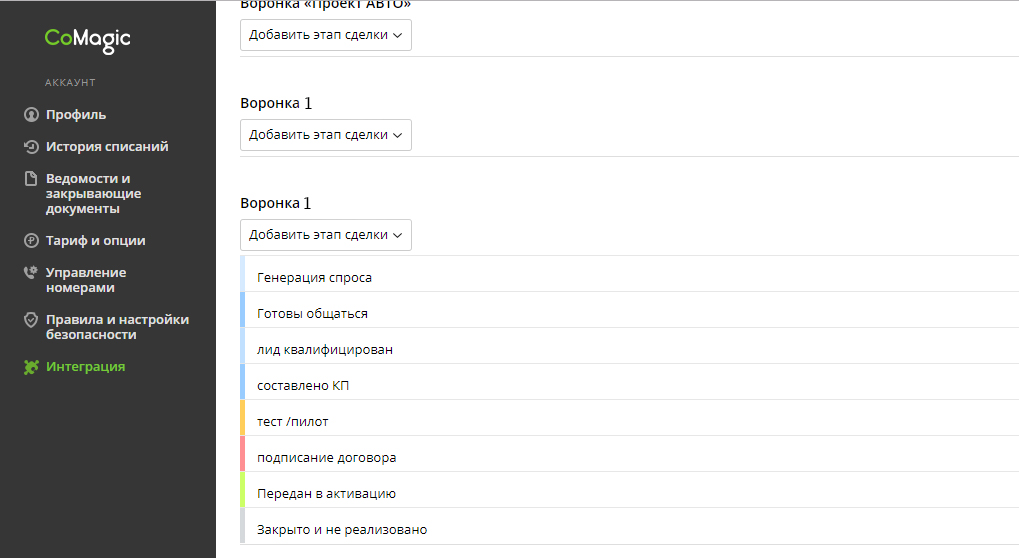Select the Закрыто и не реализовано stage
This screenshot has height=558, width=1019.
tap(630, 526)
